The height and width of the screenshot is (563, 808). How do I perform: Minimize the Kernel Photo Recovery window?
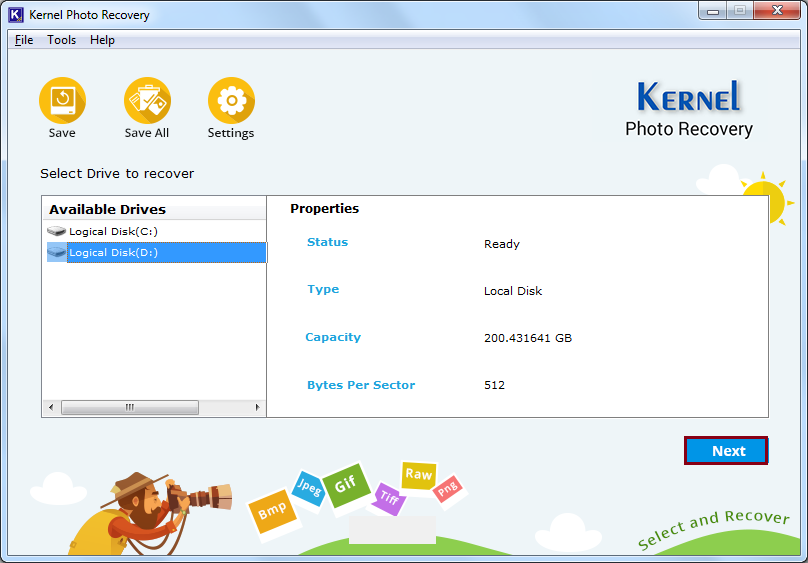tap(713, 10)
